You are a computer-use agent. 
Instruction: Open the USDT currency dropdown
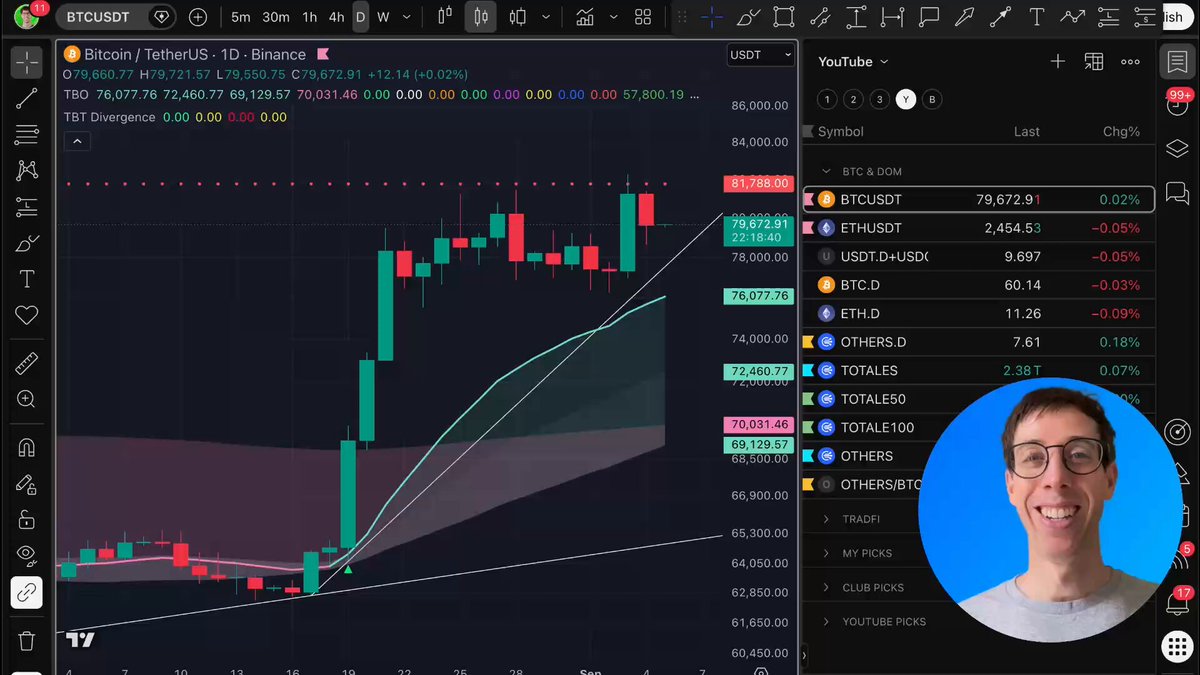pos(761,55)
